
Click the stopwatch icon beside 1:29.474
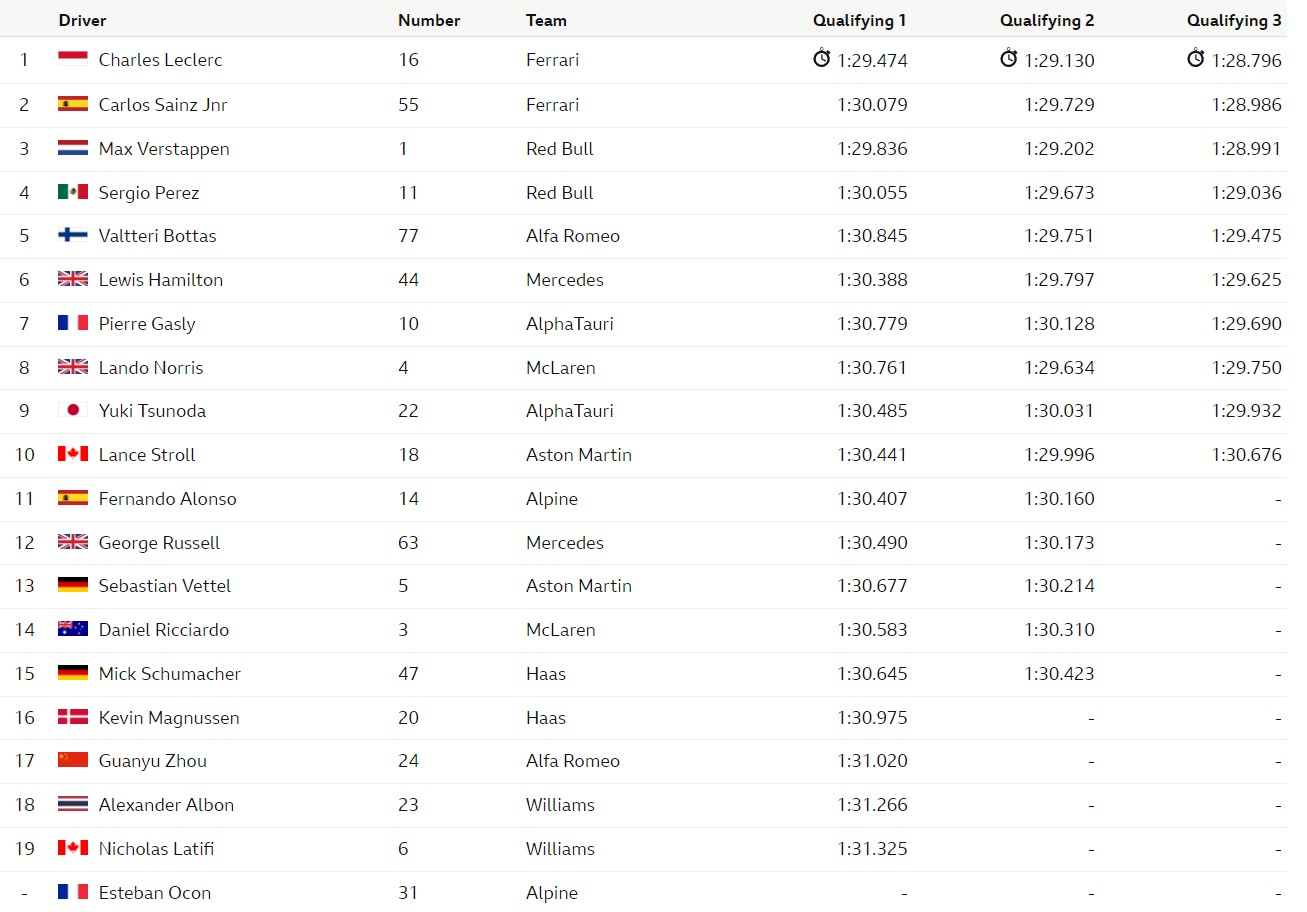coord(822,59)
